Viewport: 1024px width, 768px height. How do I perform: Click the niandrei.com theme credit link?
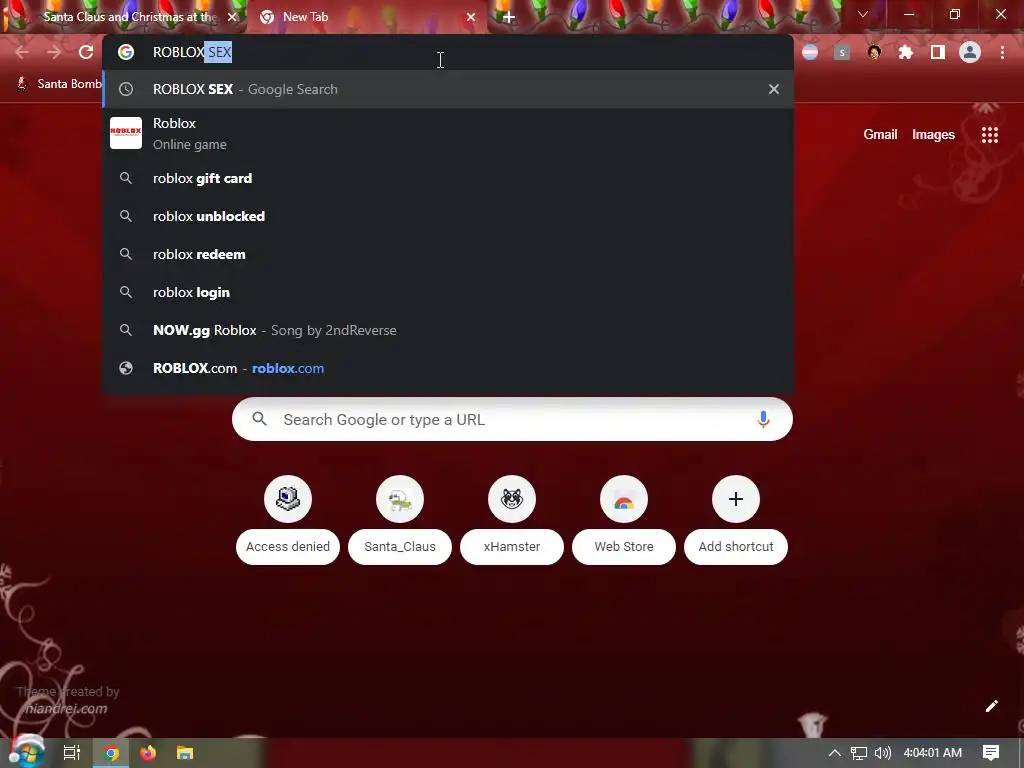point(66,709)
